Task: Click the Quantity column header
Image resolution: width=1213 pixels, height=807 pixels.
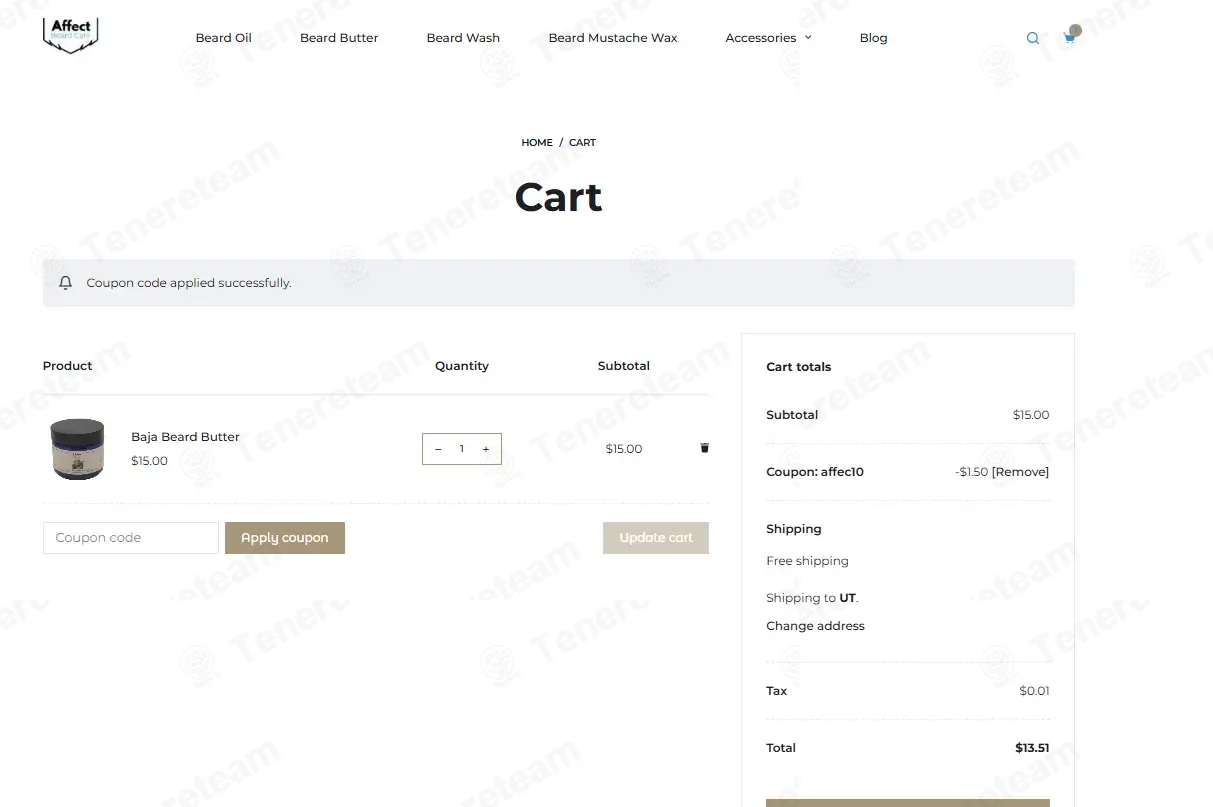Action: click(x=462, y=366)
